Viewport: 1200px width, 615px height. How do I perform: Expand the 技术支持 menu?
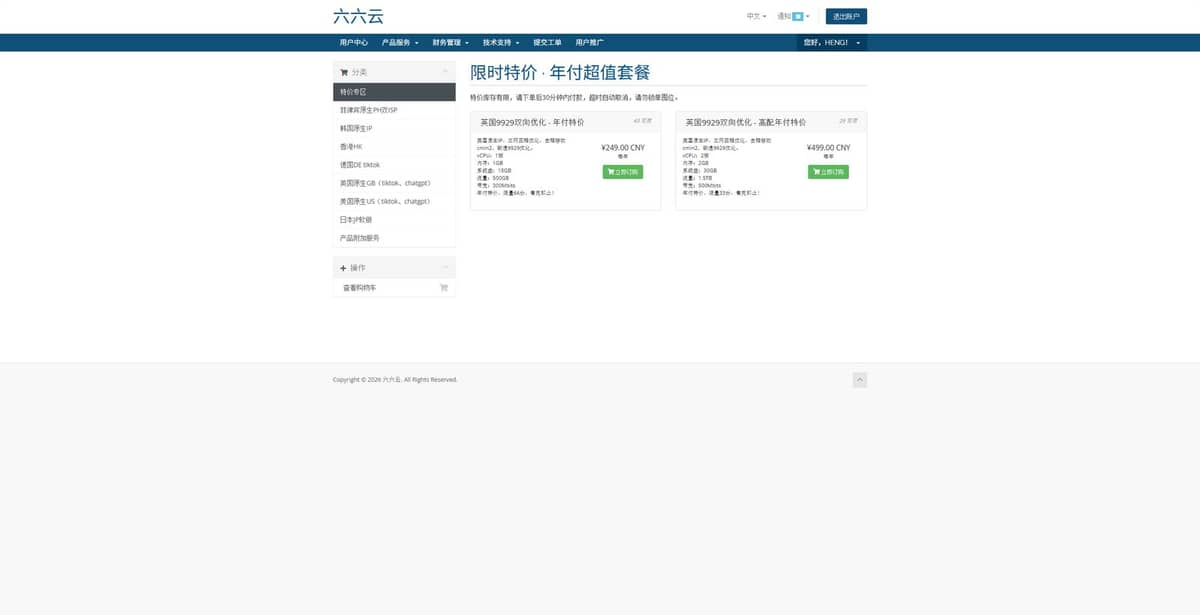click(501, 43)
